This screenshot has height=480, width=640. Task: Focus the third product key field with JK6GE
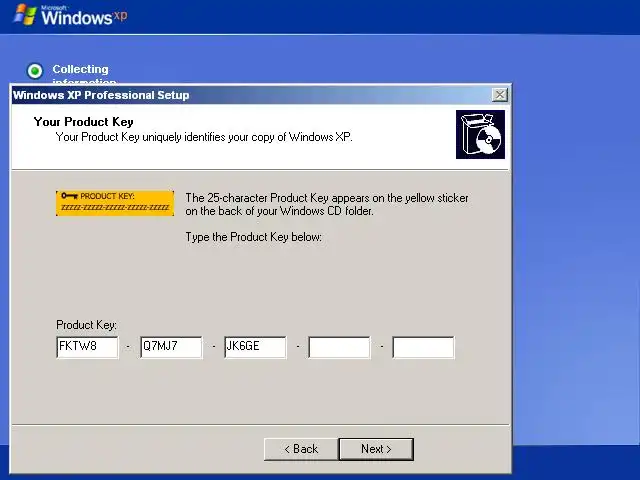(x=256, y=347)
